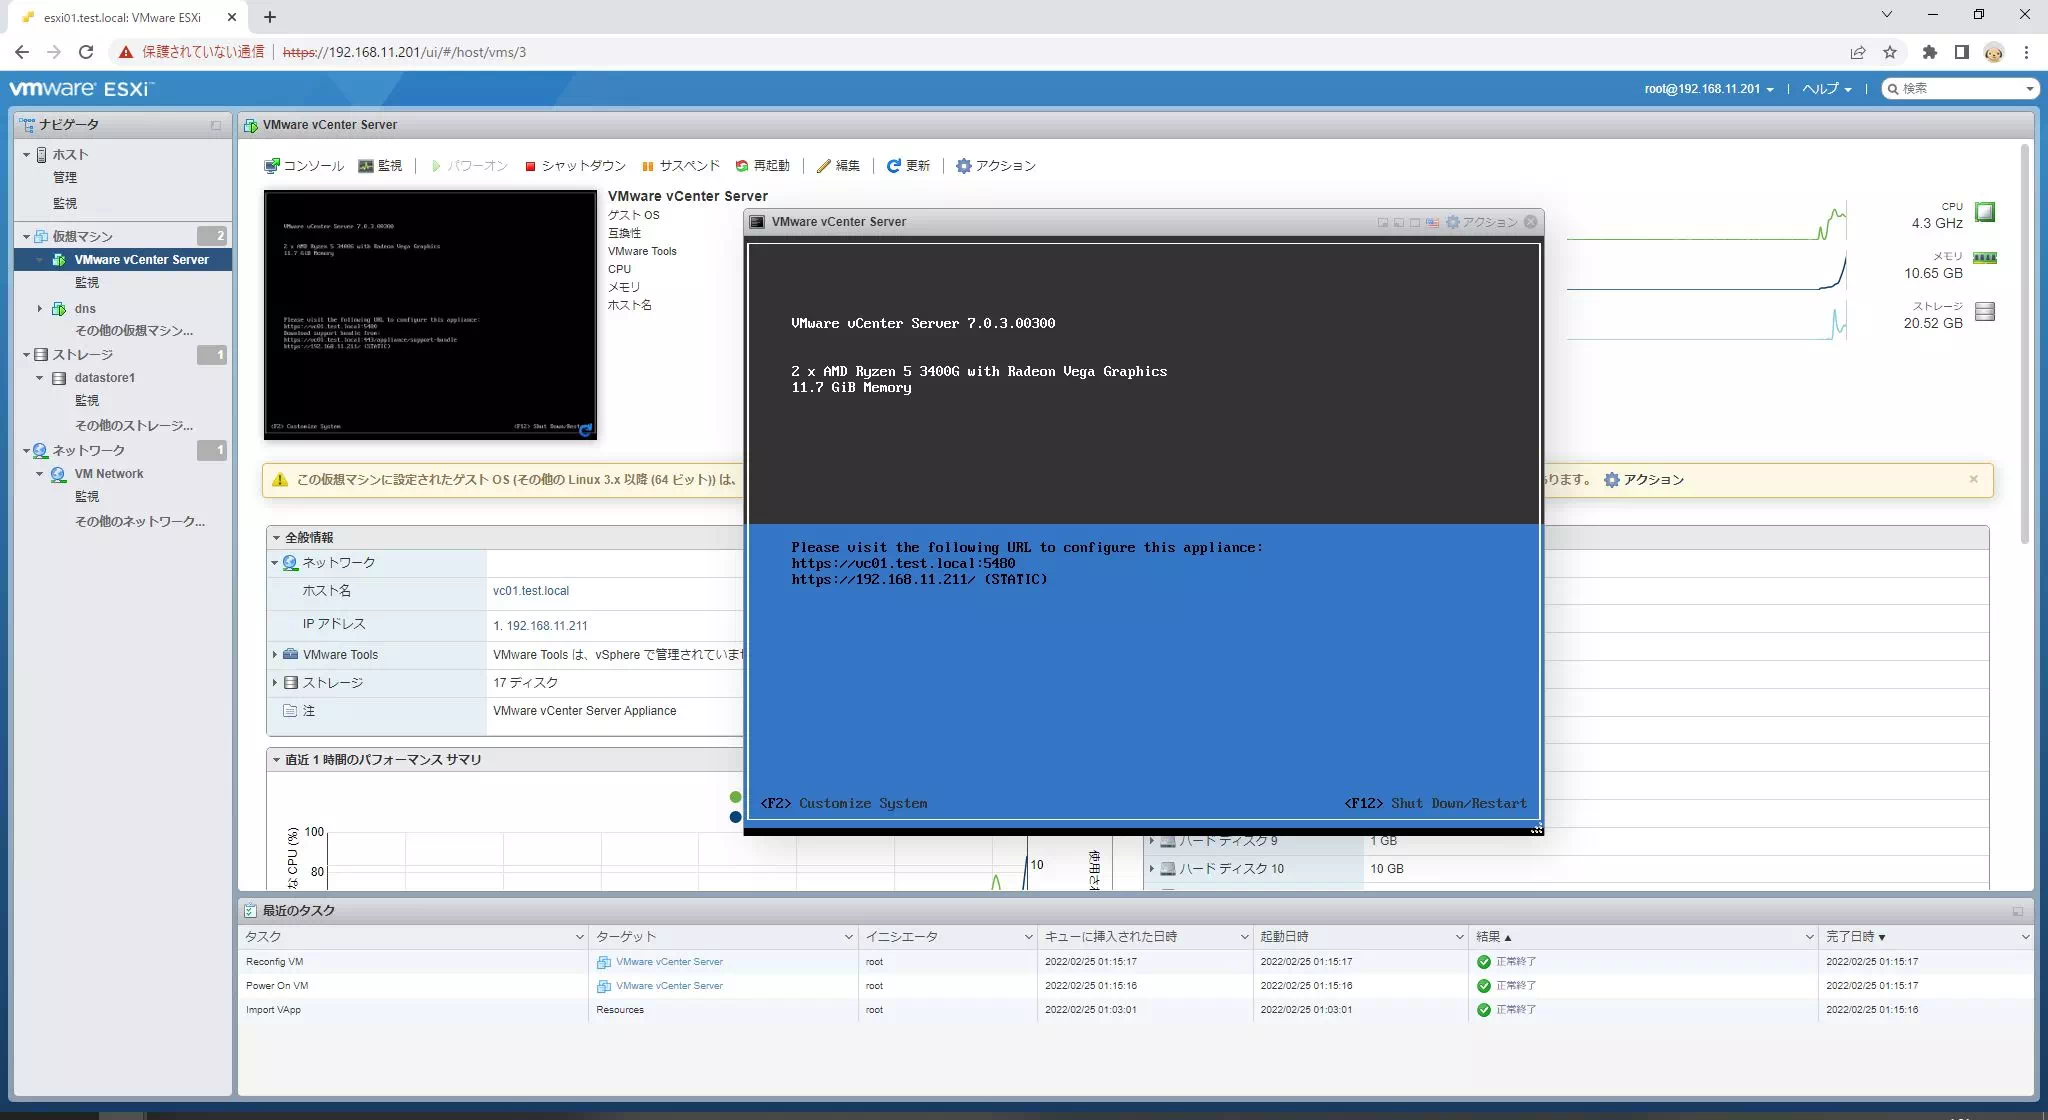This screenshot has height=1120, width=2048.
Task: Open その他のネットワーク... in navigator
Action: tap(140, 521)
